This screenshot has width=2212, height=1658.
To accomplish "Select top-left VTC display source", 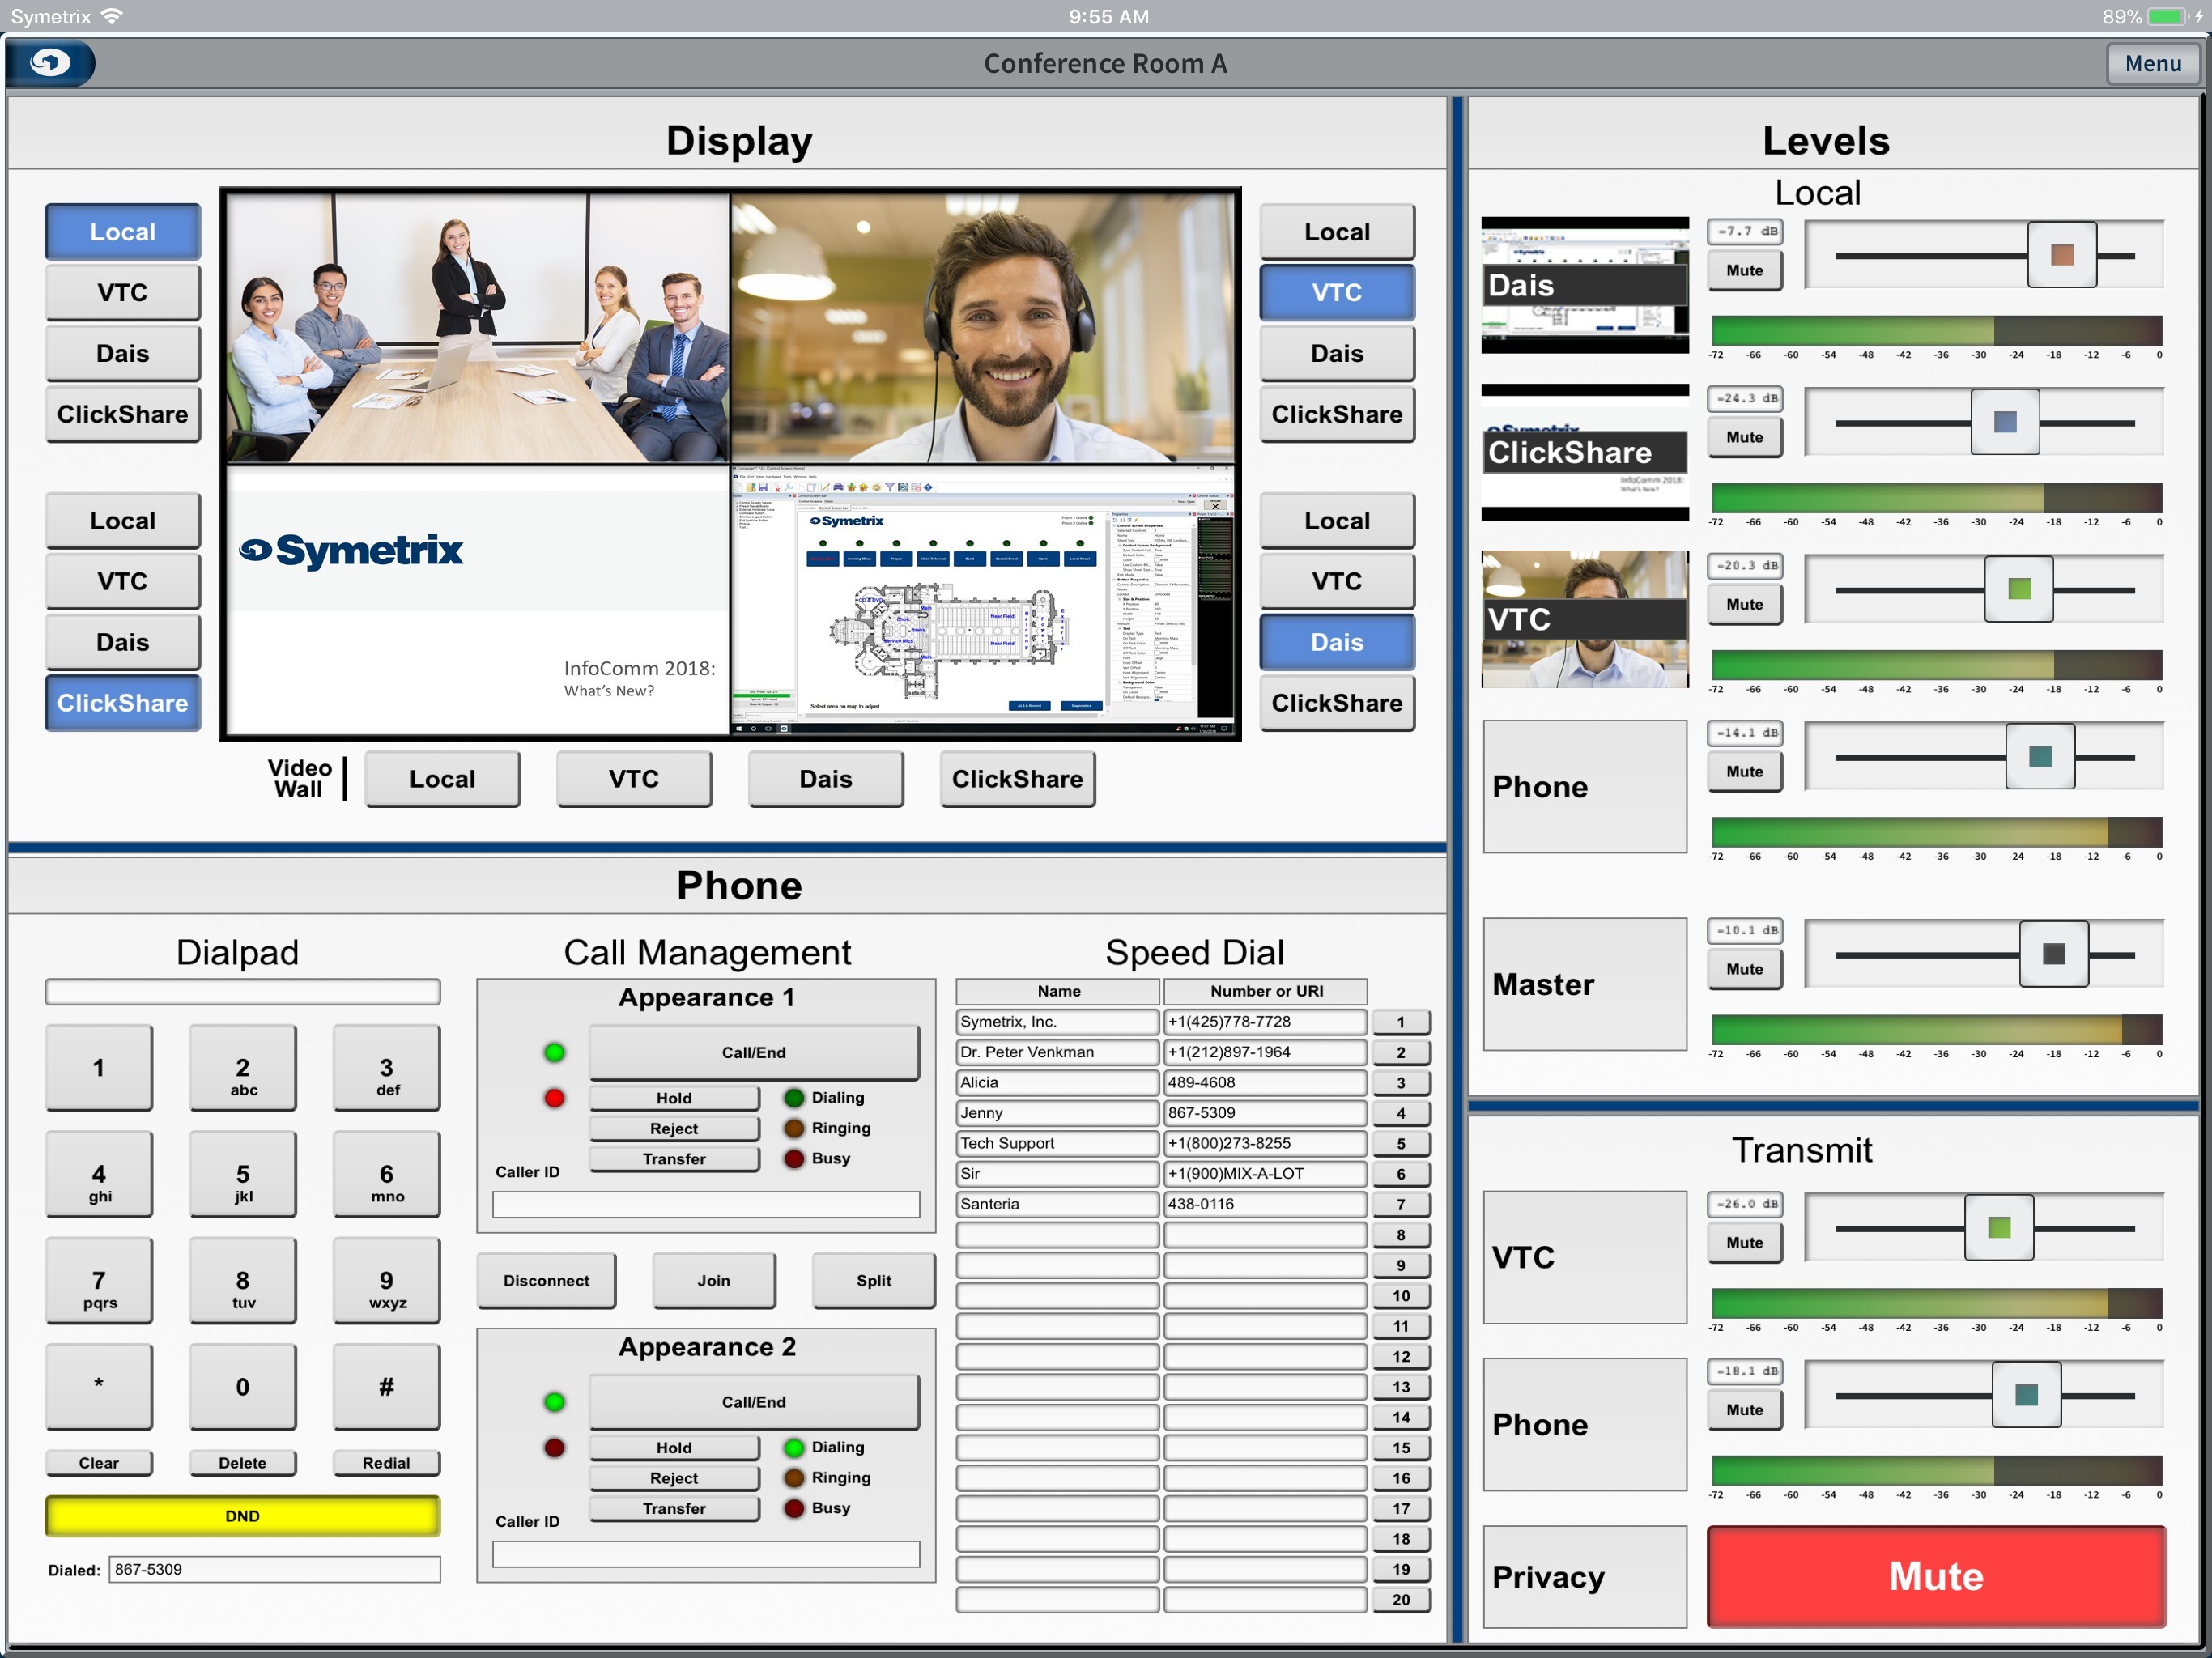I will point(122,292).
